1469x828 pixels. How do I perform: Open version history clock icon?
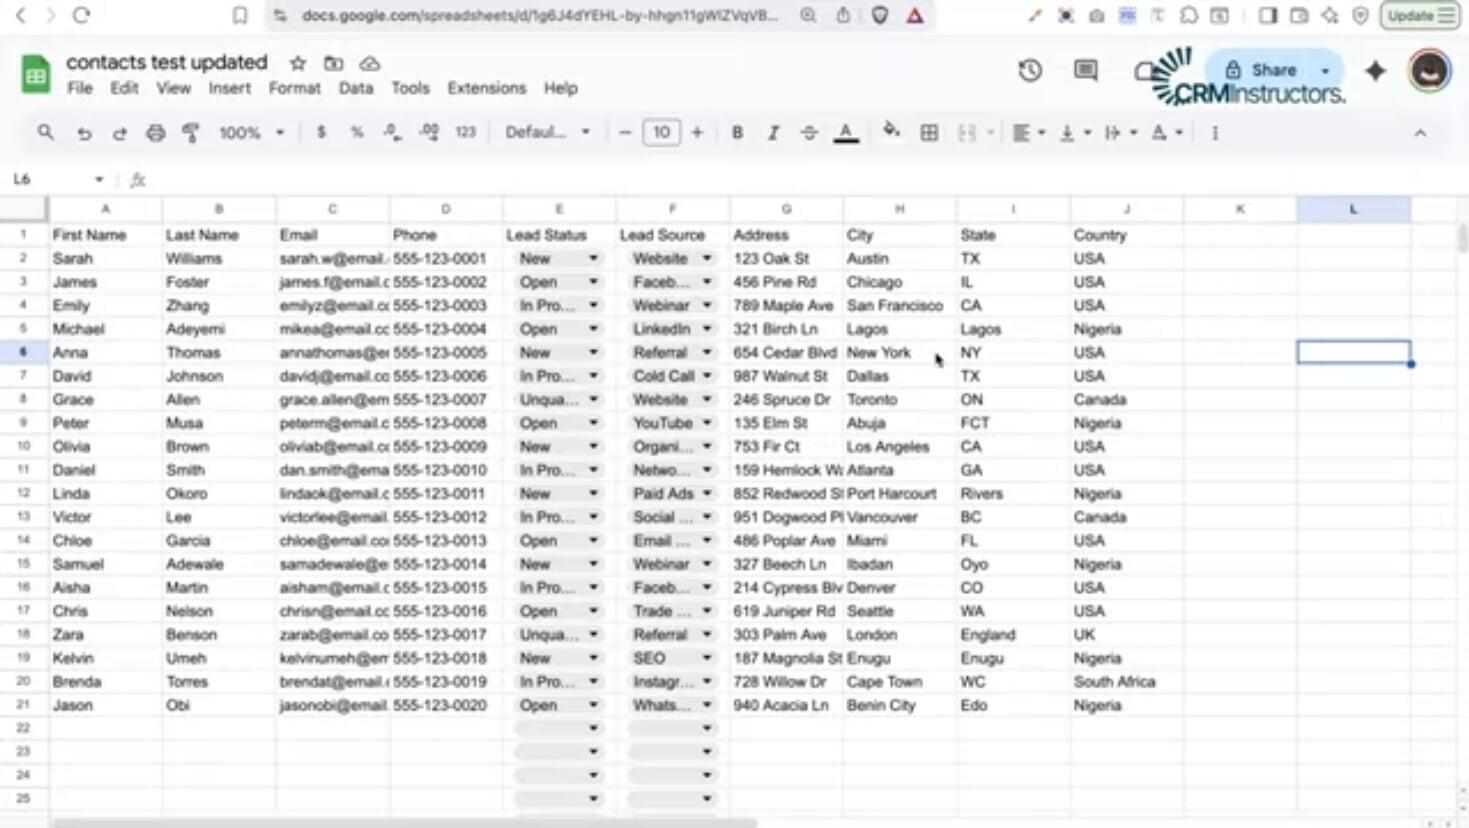(1030, 70)
